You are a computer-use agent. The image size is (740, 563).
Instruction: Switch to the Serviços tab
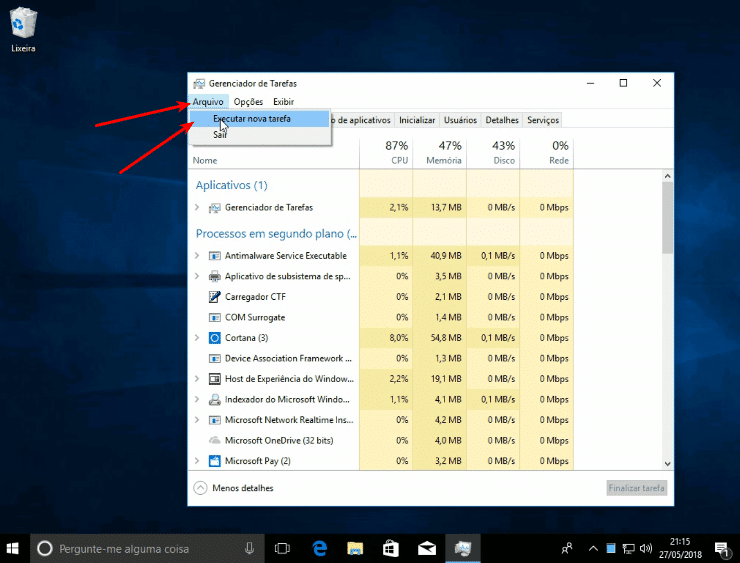(x=543, y=120)
